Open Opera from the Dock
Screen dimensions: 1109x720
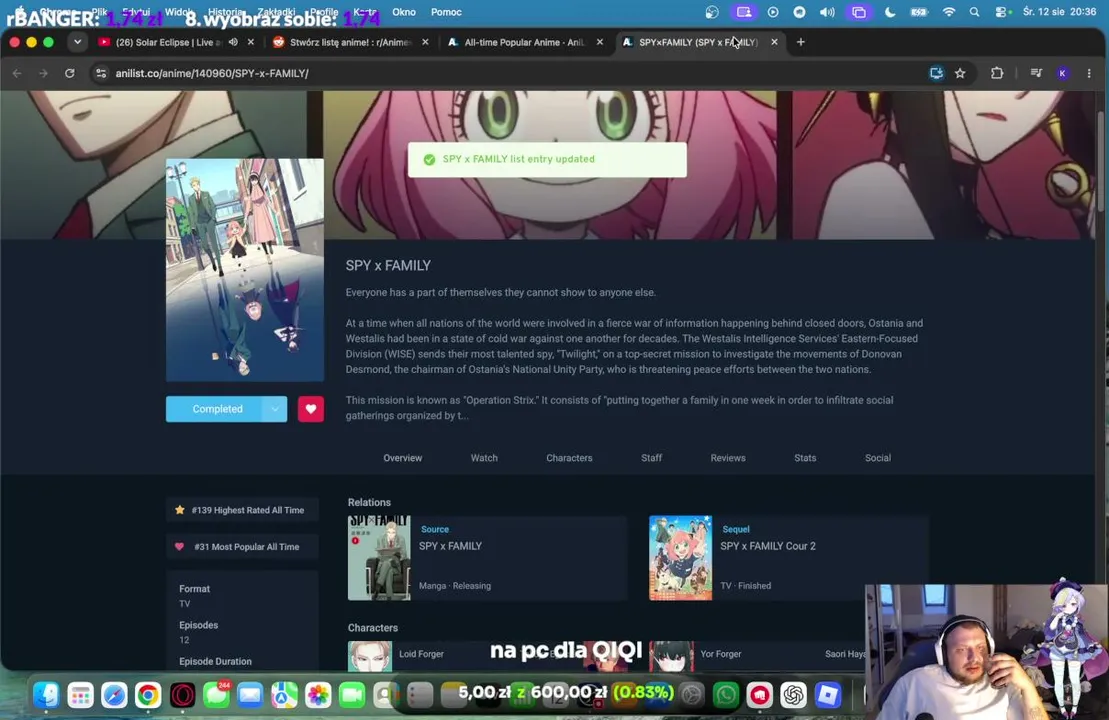182,695
